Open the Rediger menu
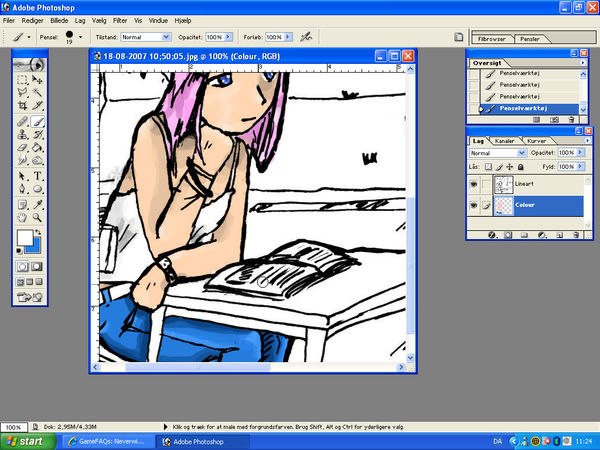The width and height of the screenshot is (600, 450). [33, 21]
